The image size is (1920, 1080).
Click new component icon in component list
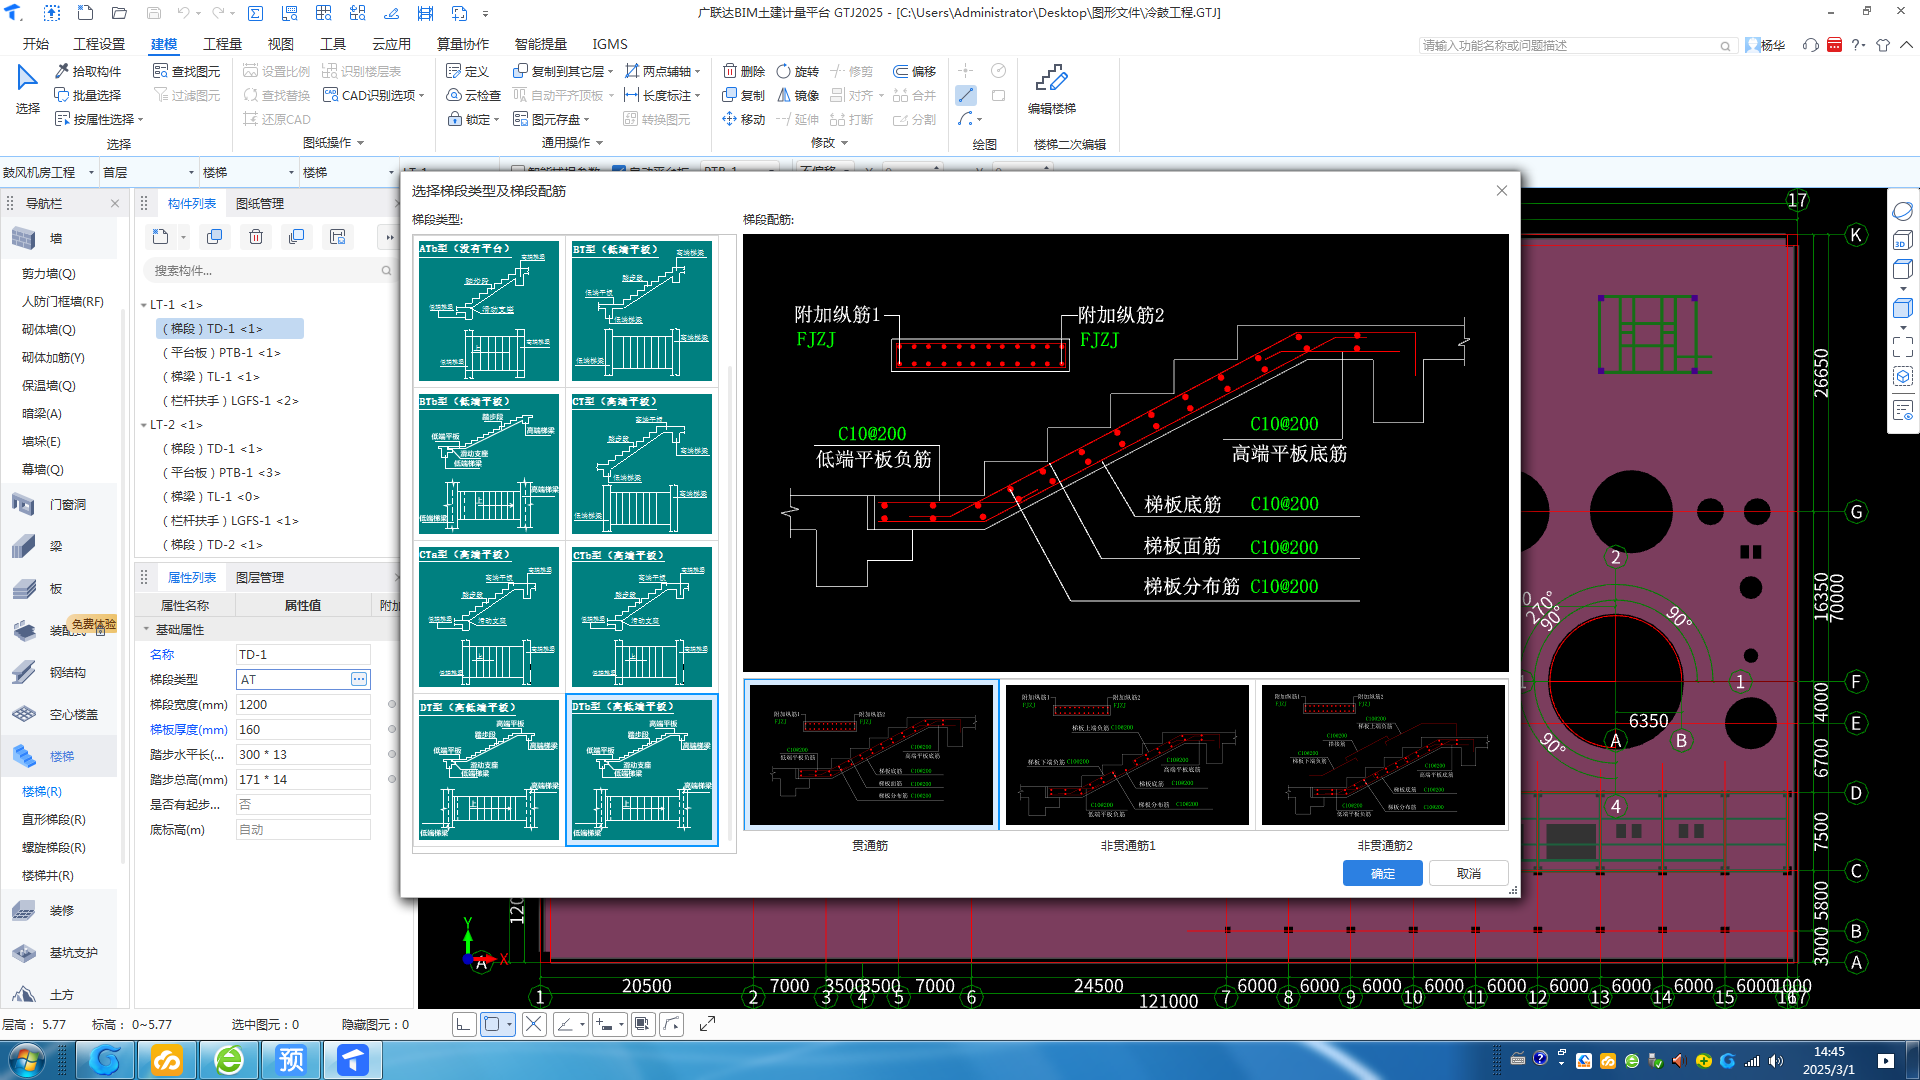tap(161, 237)
